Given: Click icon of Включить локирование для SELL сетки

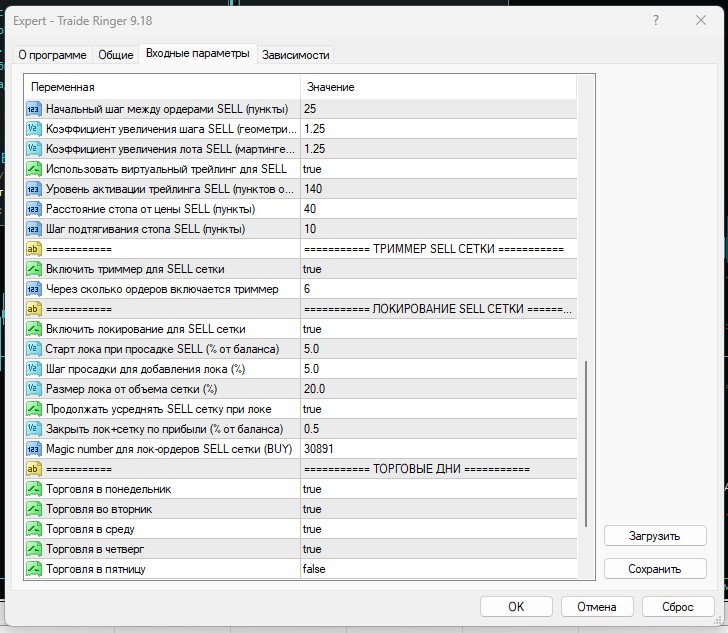Looking at the screenshot, I should pyautogui.click(x=34, y=329).
